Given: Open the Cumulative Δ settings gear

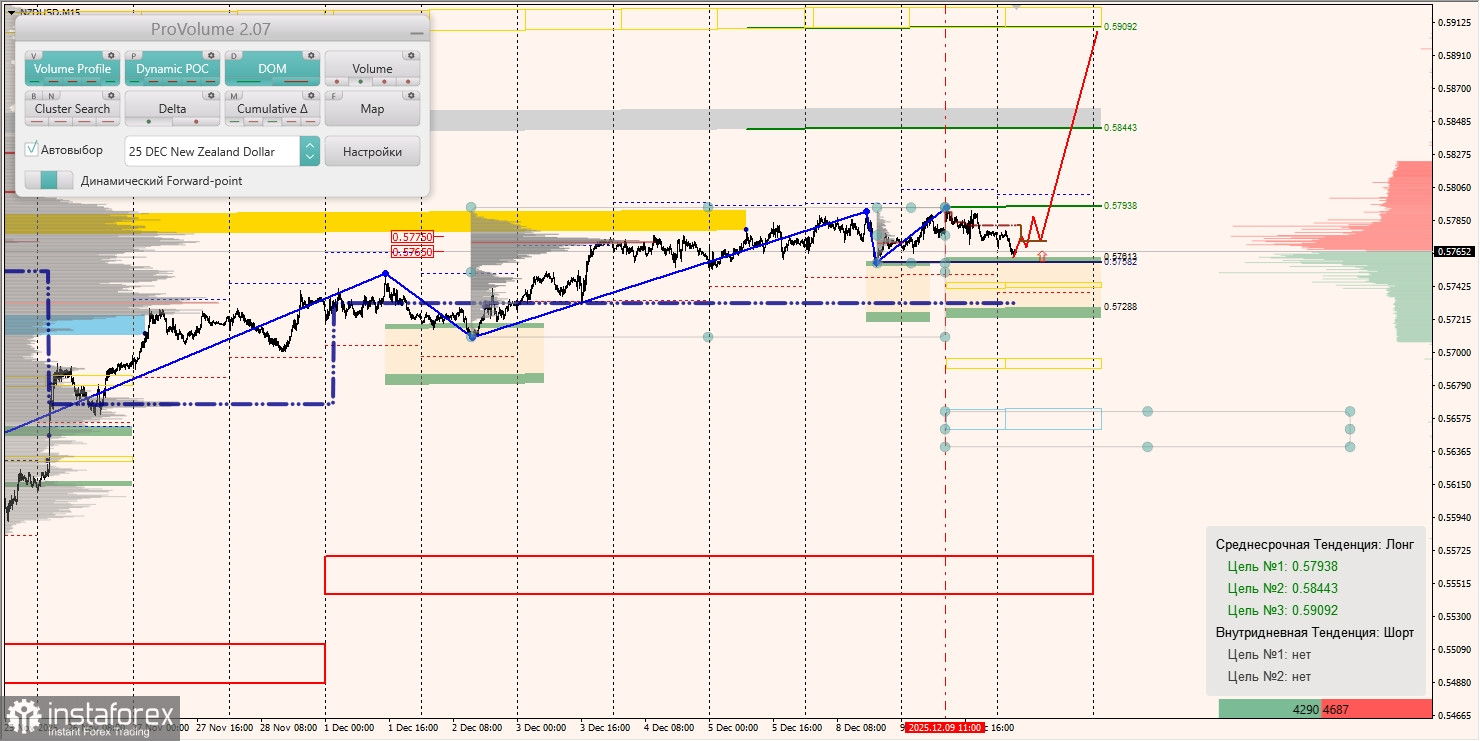Looking at the screenshot, I should pos(311,96).
